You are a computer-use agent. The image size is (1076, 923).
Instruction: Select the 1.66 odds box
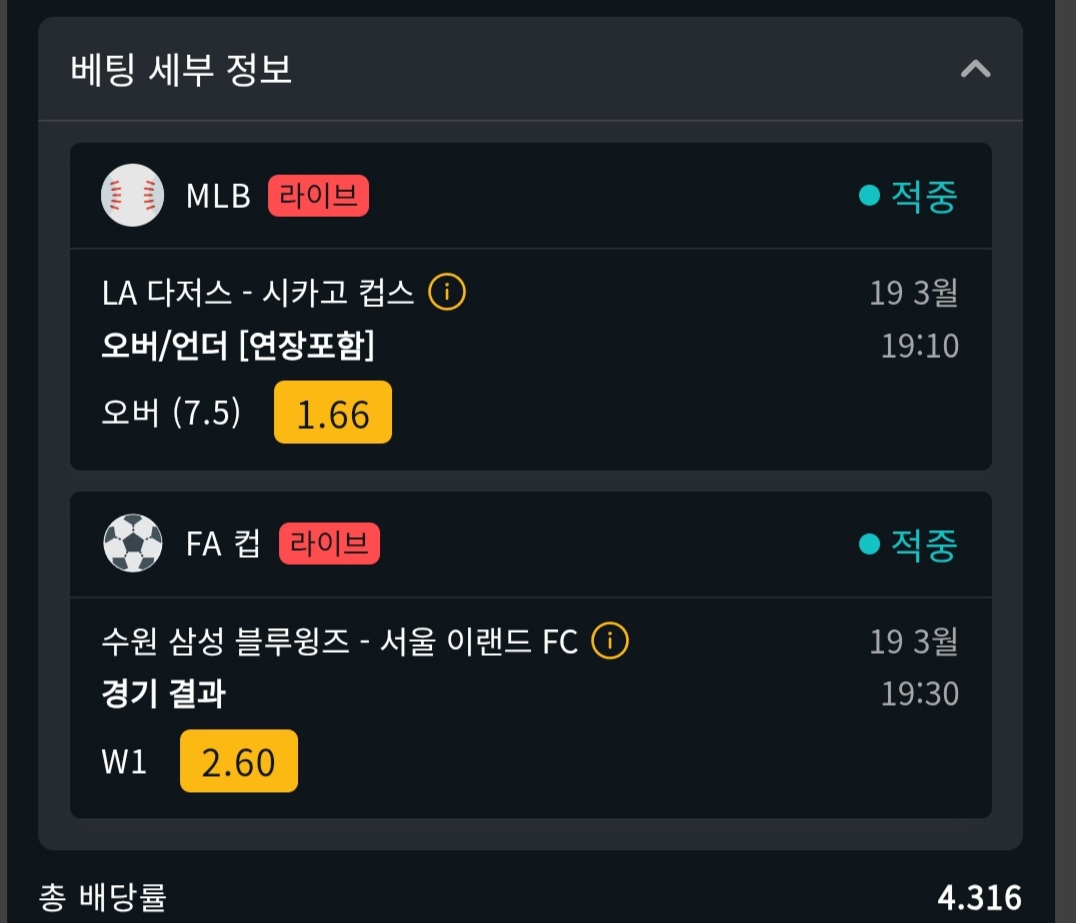pos(333,413)
